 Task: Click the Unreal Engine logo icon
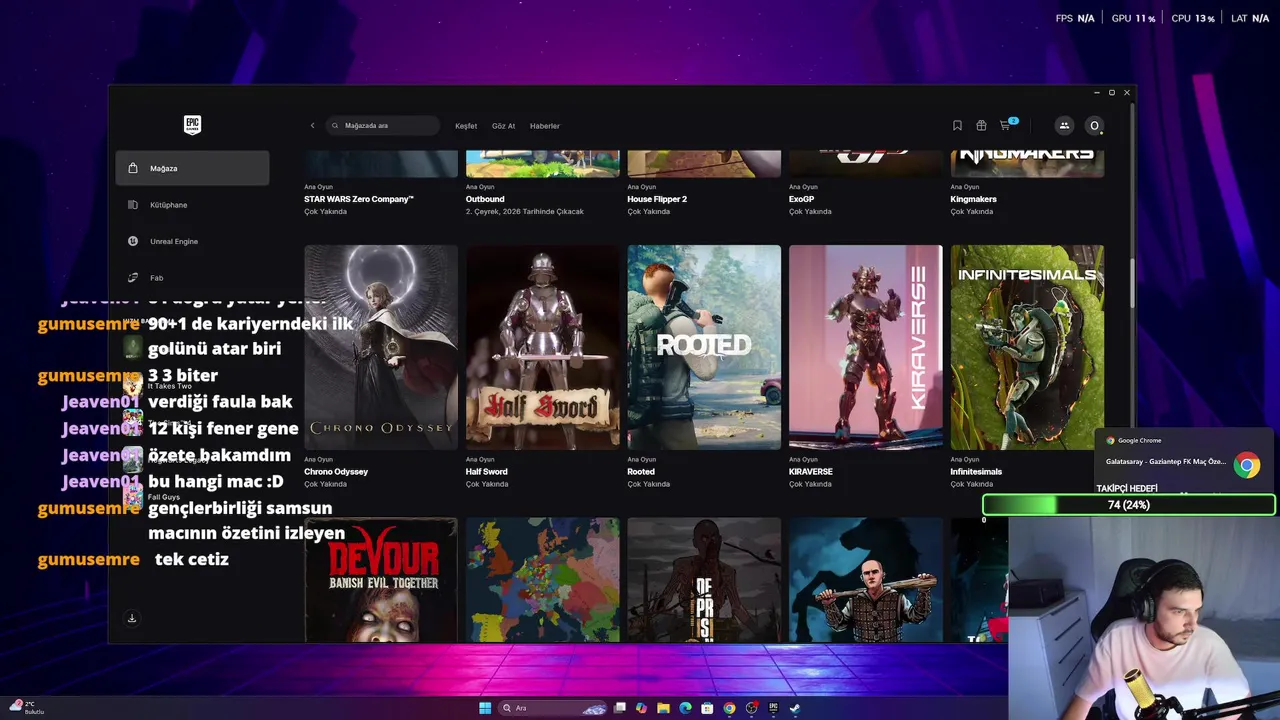click(x=133, y=241)
